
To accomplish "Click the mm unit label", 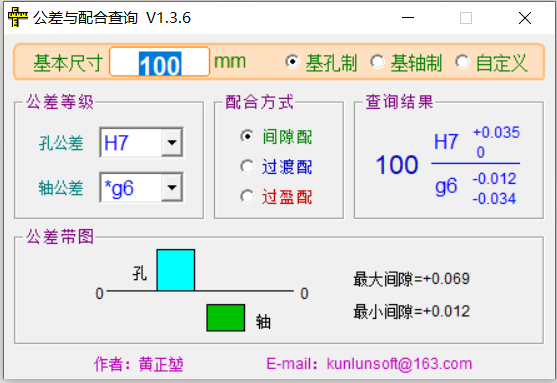I will pos(230,61).
